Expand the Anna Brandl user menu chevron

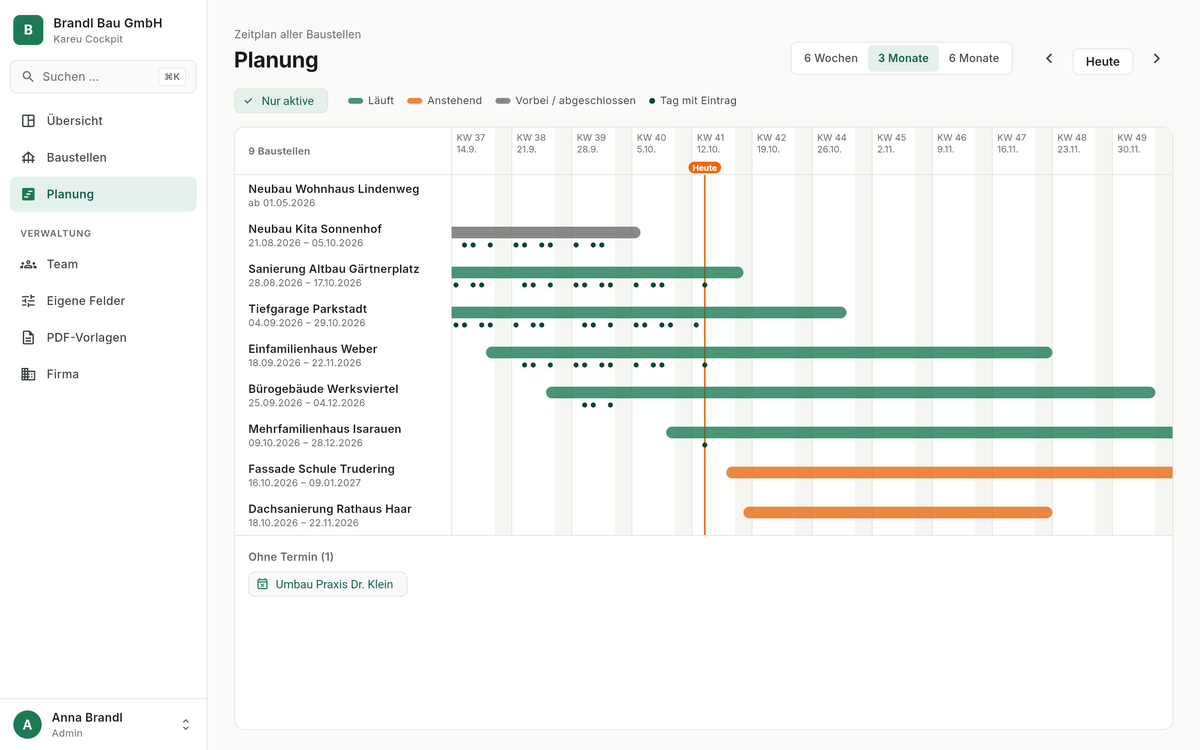[x=185, y=725]
